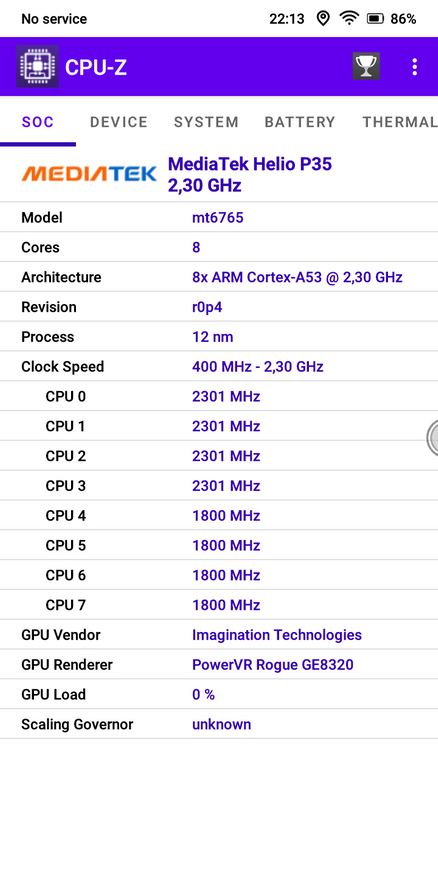Viewport: 438px width, 876px height.
Task: Select the CPU 0 frequency row
Action: pyautogui.click(x=219, y=397)
